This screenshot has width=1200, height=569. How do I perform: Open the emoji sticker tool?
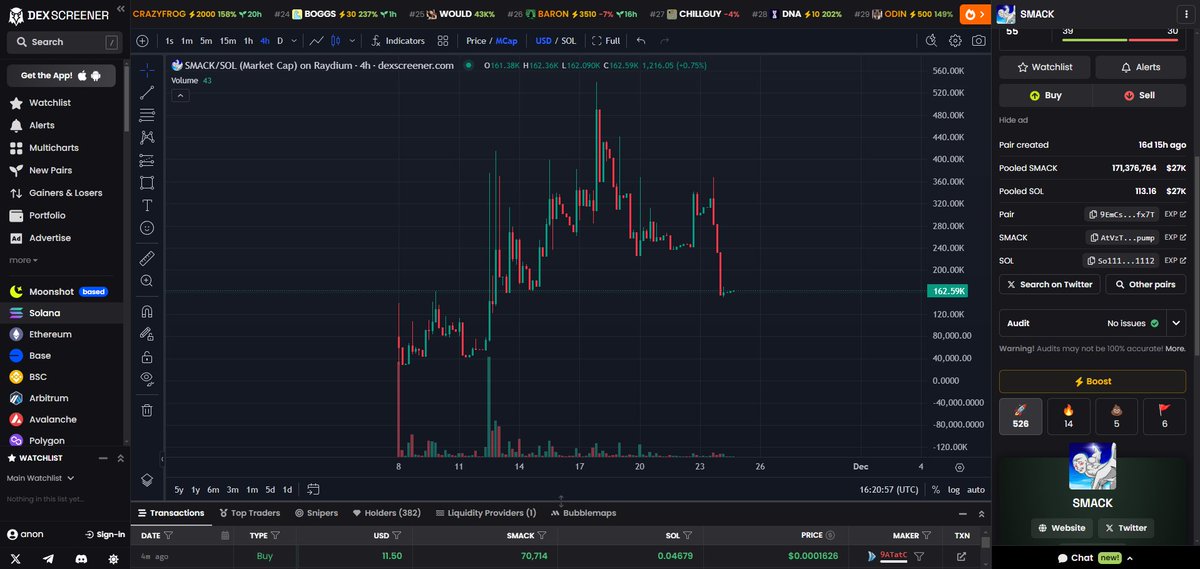(147, 228)
